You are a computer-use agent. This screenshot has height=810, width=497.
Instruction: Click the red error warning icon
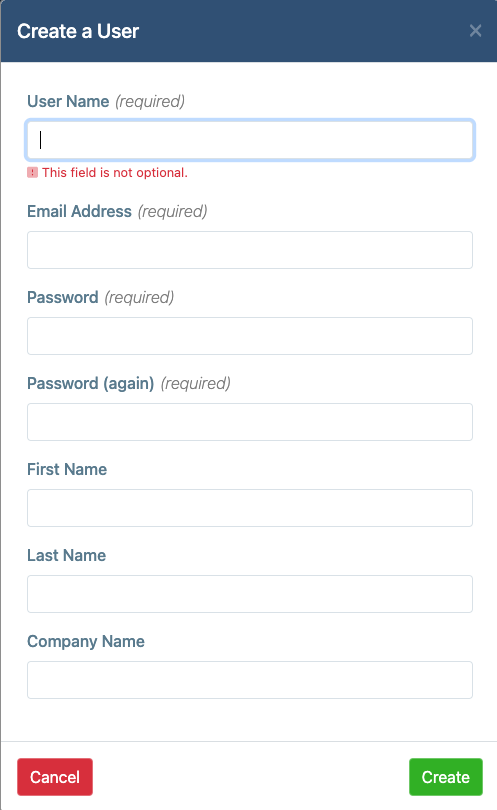pyautogui.click(x=33, y=173)
